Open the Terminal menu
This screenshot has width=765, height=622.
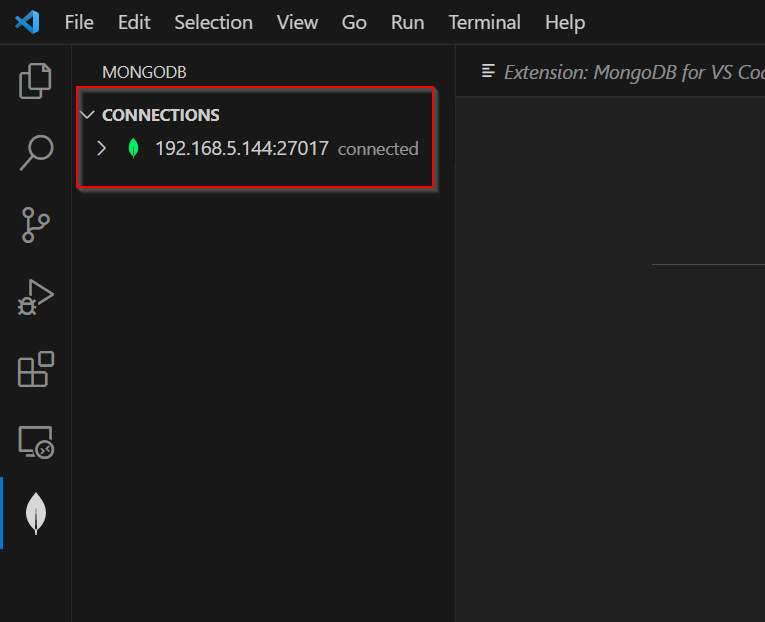click(x=484, y=22)
